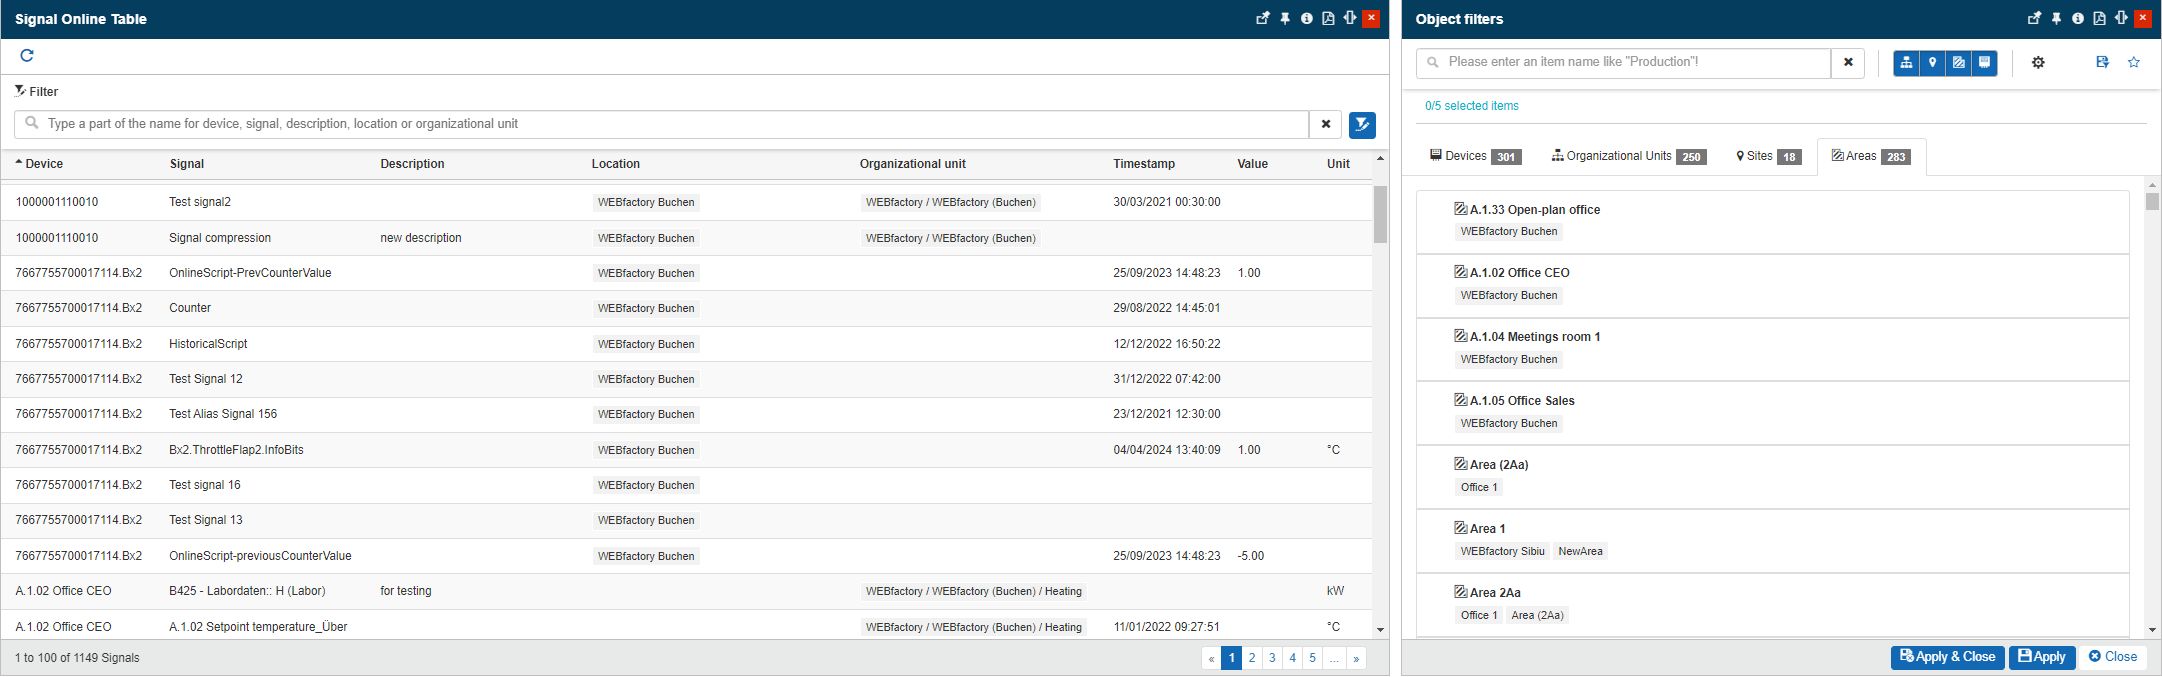The width and height of the screenshot is (2162, 677).
Task: Open info icon in Signal Online Table header
Action: click(x=1306, y=18)
